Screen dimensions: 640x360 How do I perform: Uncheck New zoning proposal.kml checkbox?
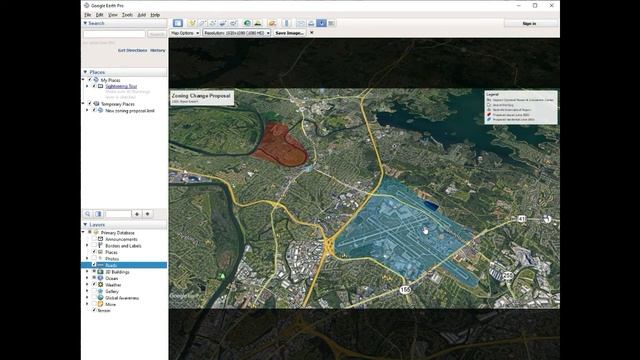(94, 110)
